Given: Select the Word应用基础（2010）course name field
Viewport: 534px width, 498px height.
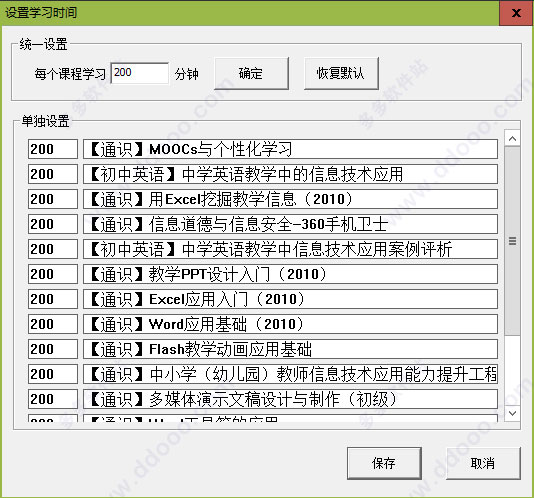Looking at the screenshot, I should 290,324.
